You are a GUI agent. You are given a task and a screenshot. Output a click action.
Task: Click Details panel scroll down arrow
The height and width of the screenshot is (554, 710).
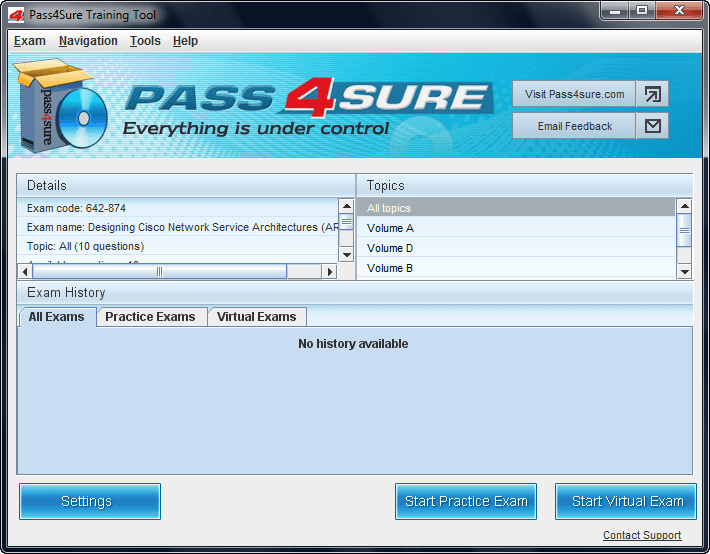[346, 255]
